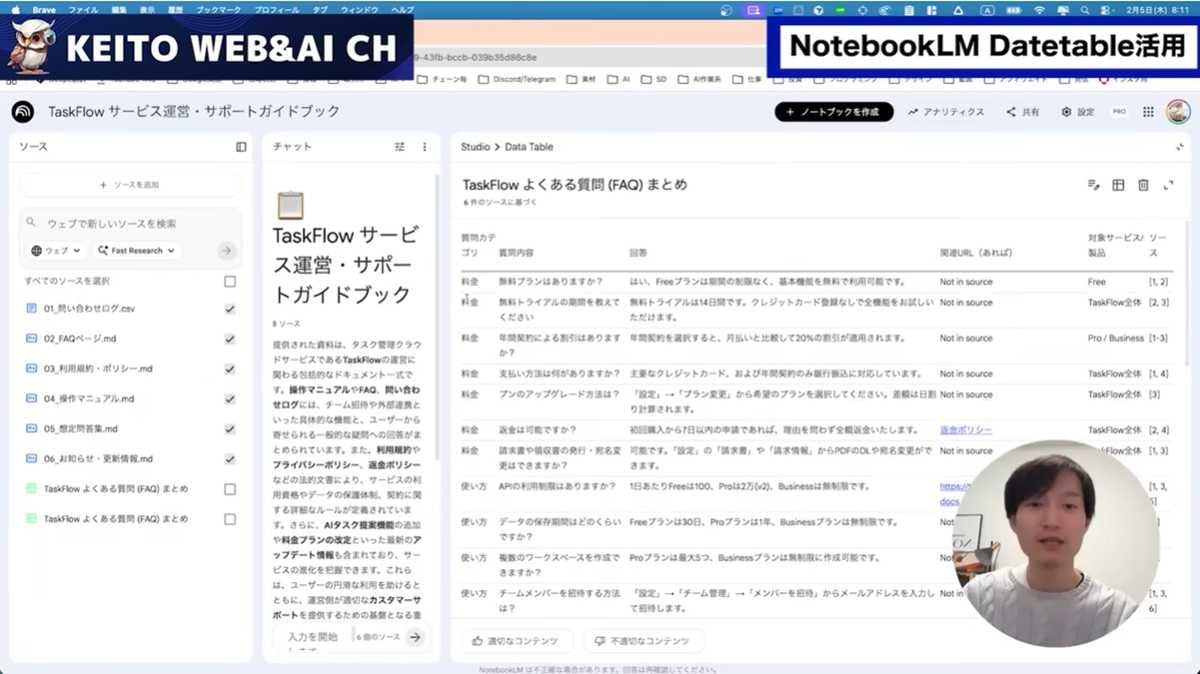
Task: Expand the Data Table to full screen
Action: coord(1168,185)
